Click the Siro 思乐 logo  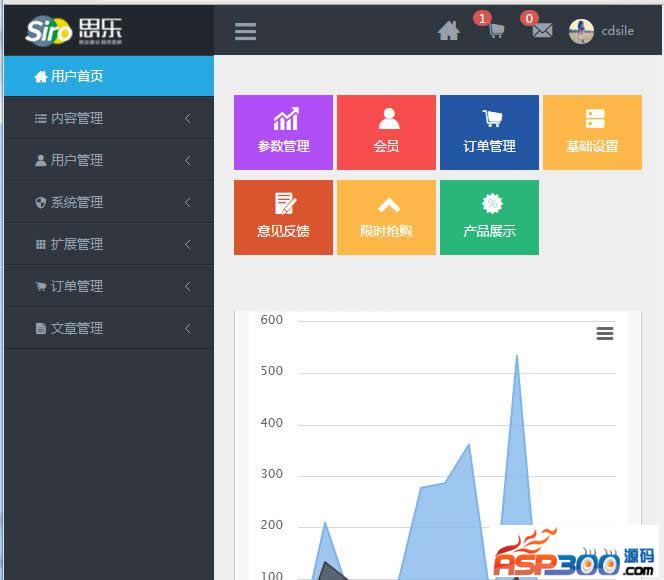click(74, 30)
